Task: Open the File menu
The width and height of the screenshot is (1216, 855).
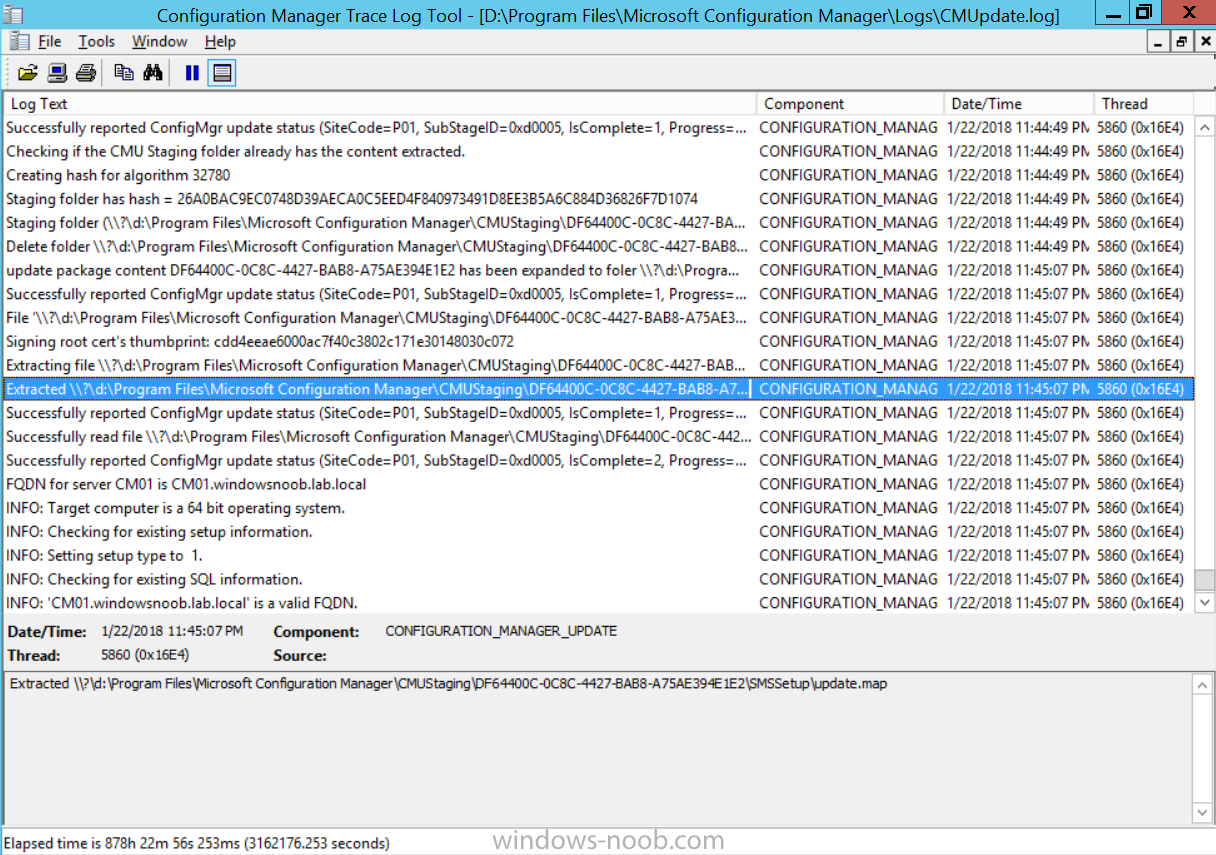Action: coord(50,41)
